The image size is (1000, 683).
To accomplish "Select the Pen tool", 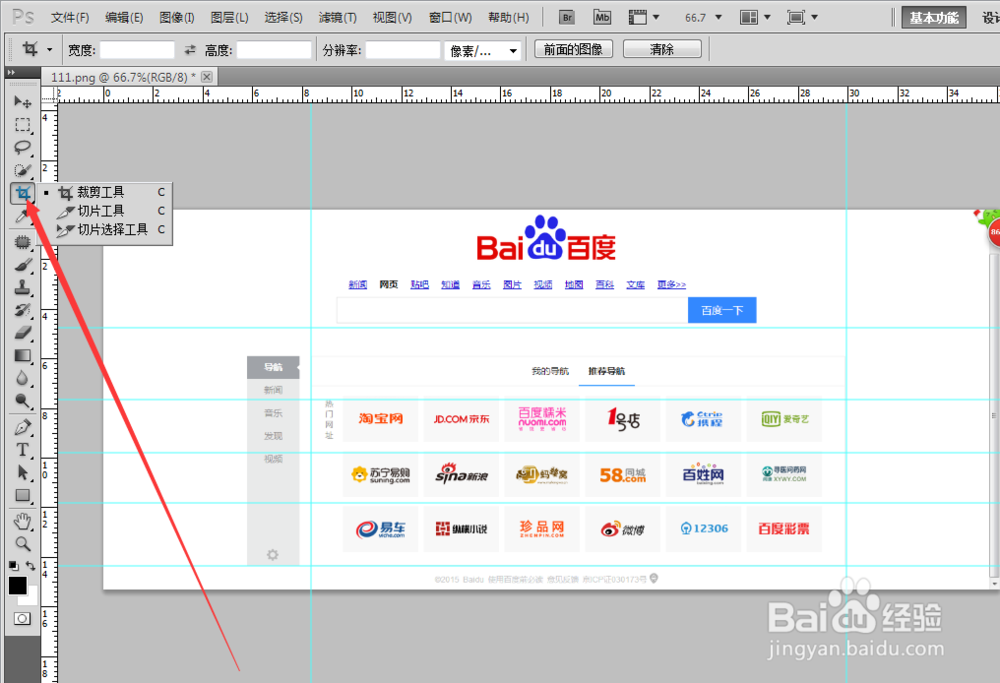I will click(22, 427).
